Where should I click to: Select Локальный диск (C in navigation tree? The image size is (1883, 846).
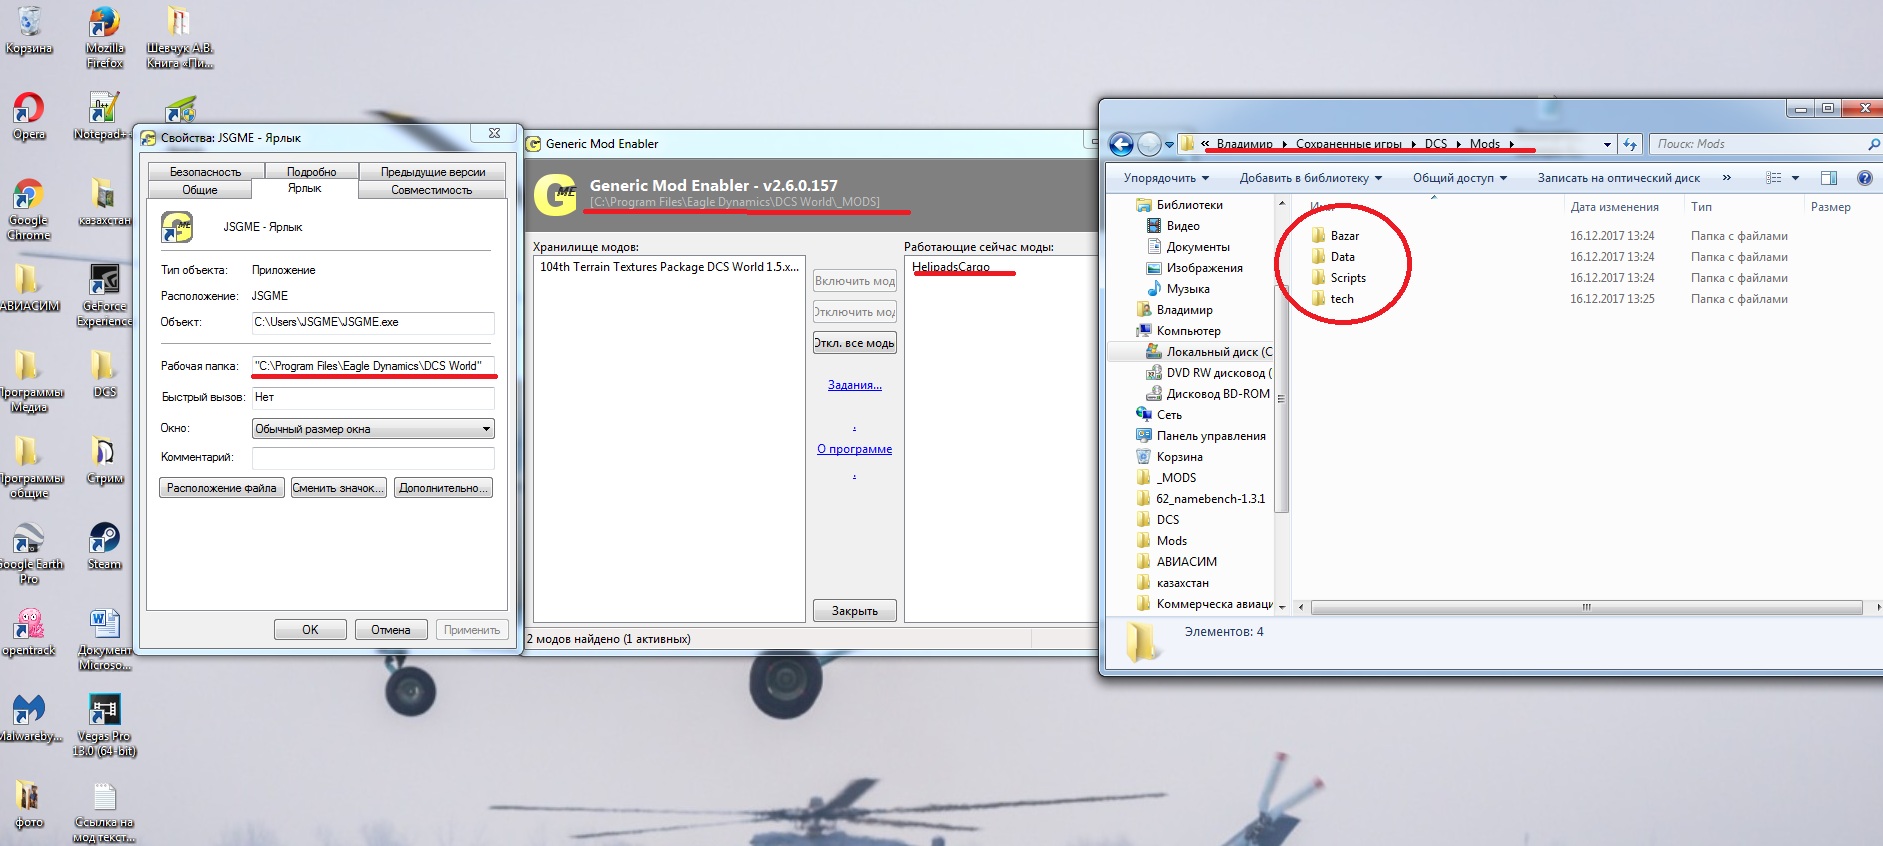point(1209,352)
